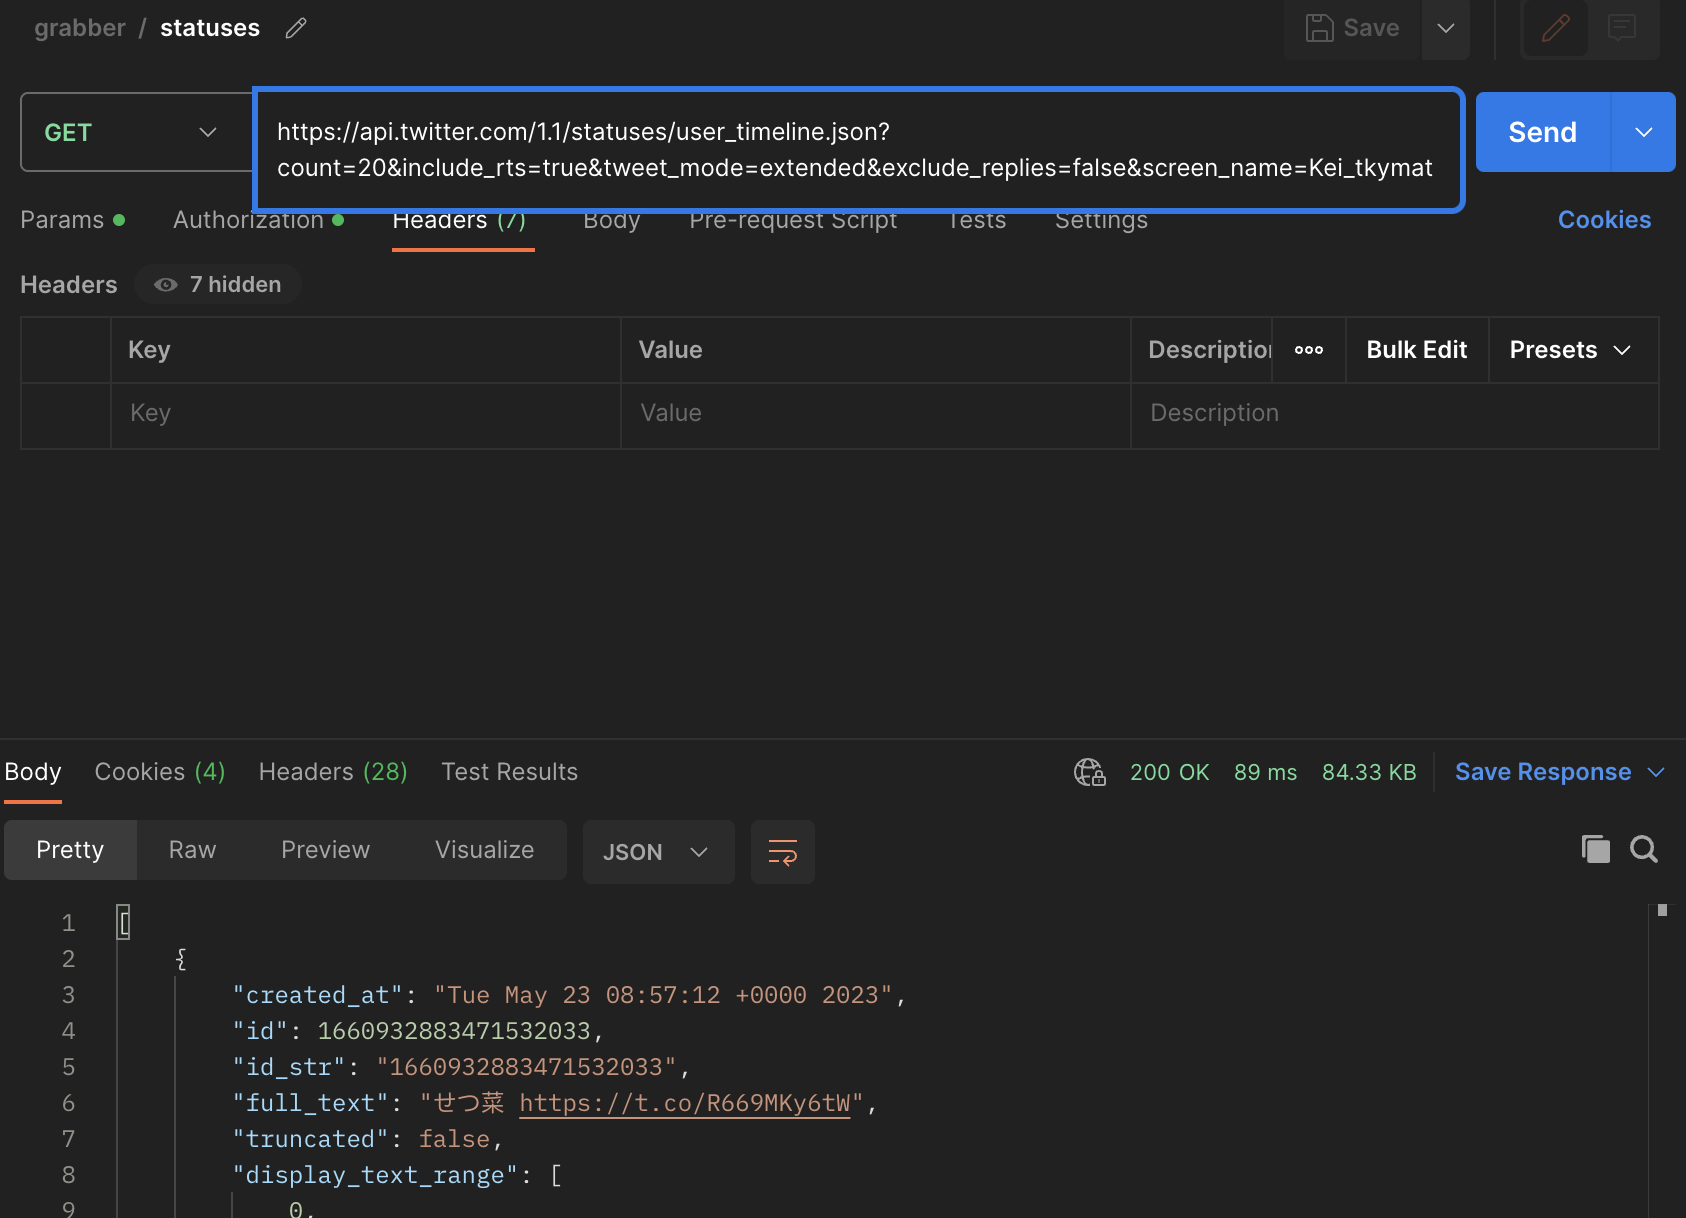The image size is (1686, 1218).
Task: View the 200 OK status details
Action: (1170, 772)
